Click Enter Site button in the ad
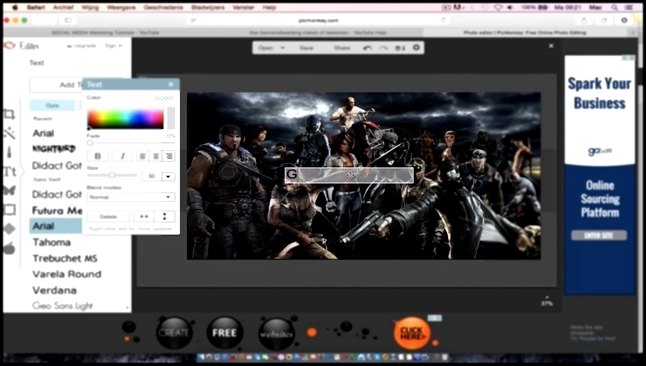 click(599, 235)
